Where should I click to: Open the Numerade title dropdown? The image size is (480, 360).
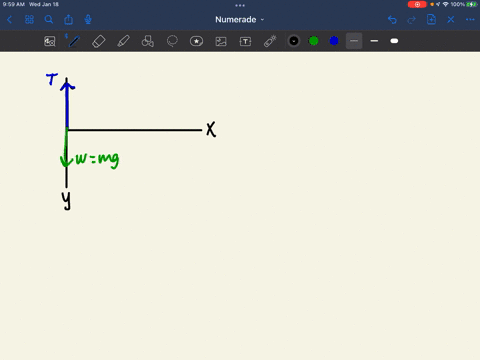239,20
